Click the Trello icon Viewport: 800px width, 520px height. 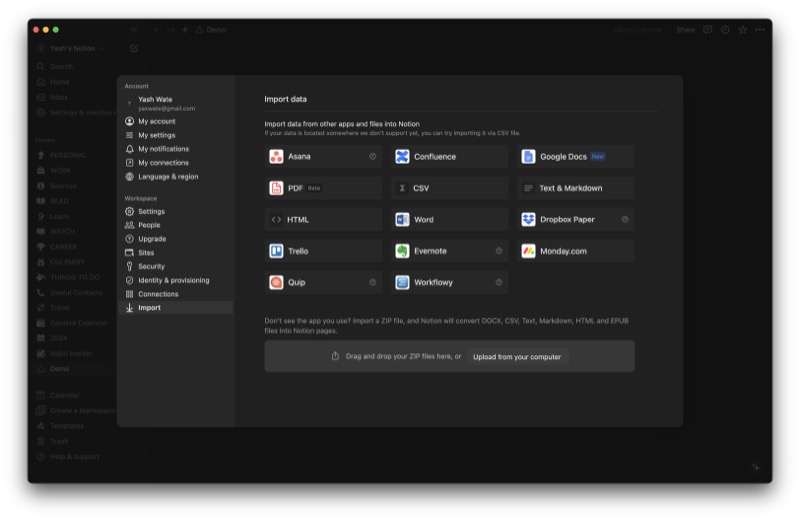[x=276, y=251]
